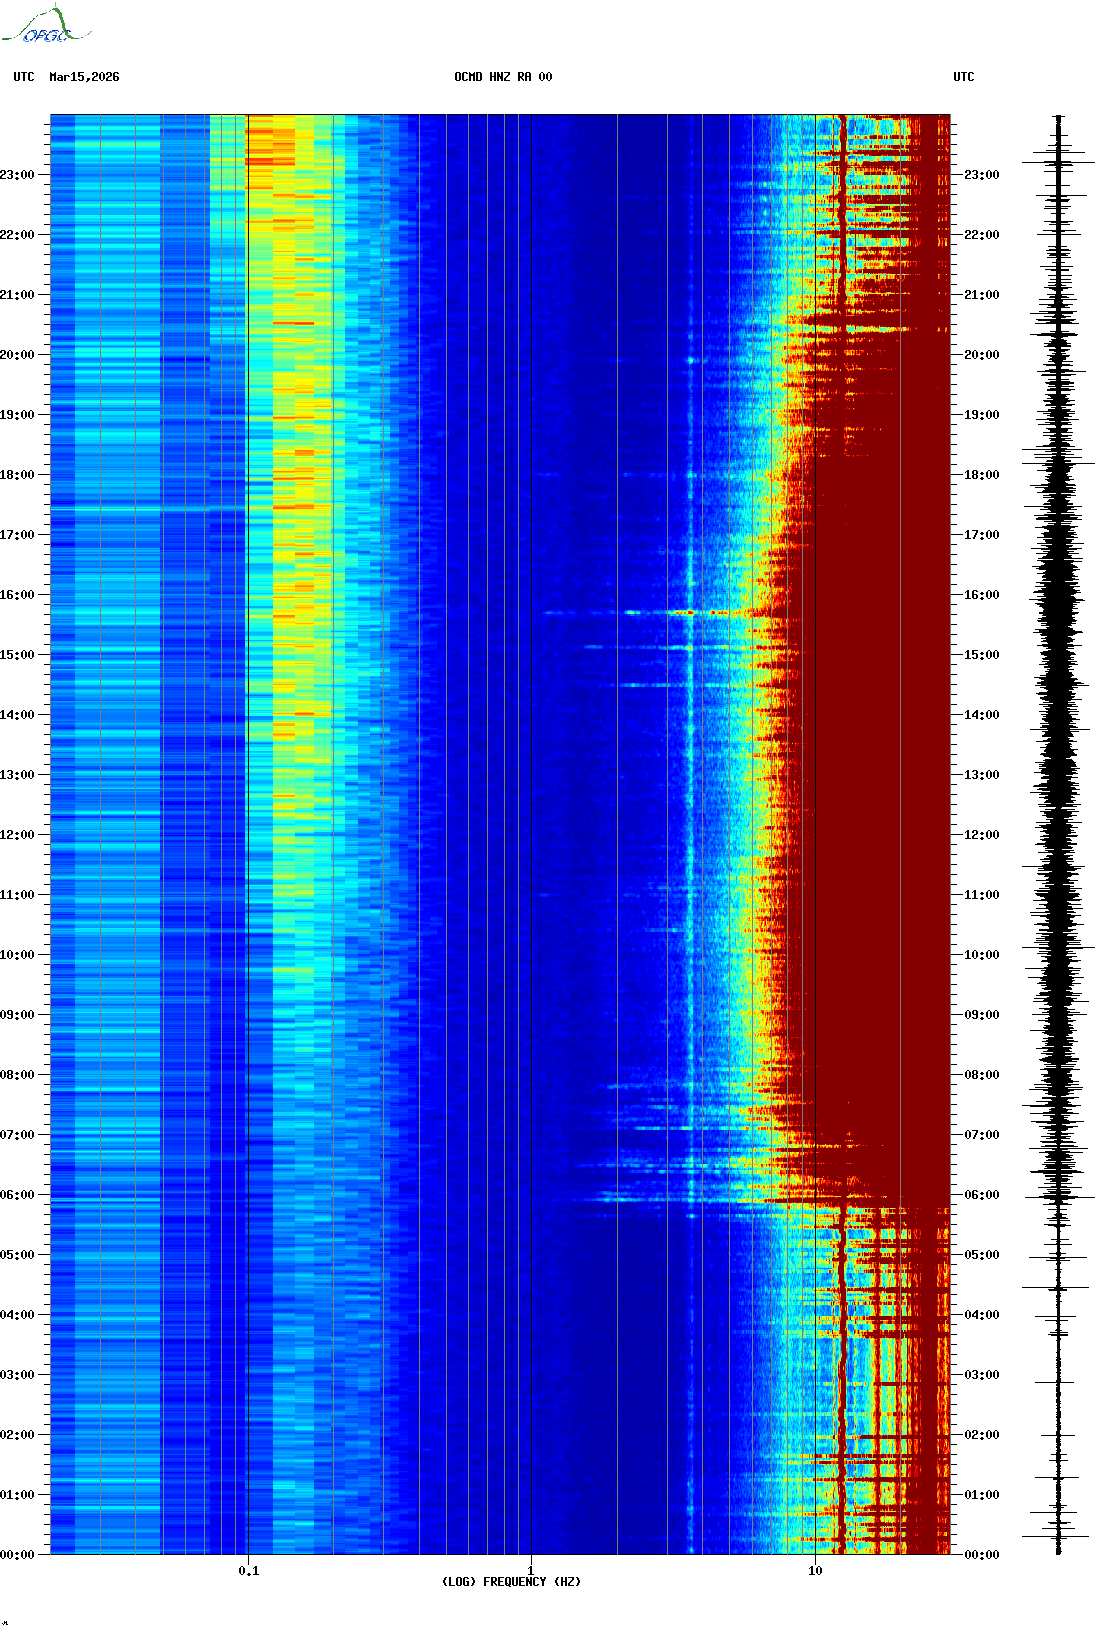1102x1634 pixels.
Task: Click the seismogram waveform trace beside the spectrogram
Action: (1059, 835)
